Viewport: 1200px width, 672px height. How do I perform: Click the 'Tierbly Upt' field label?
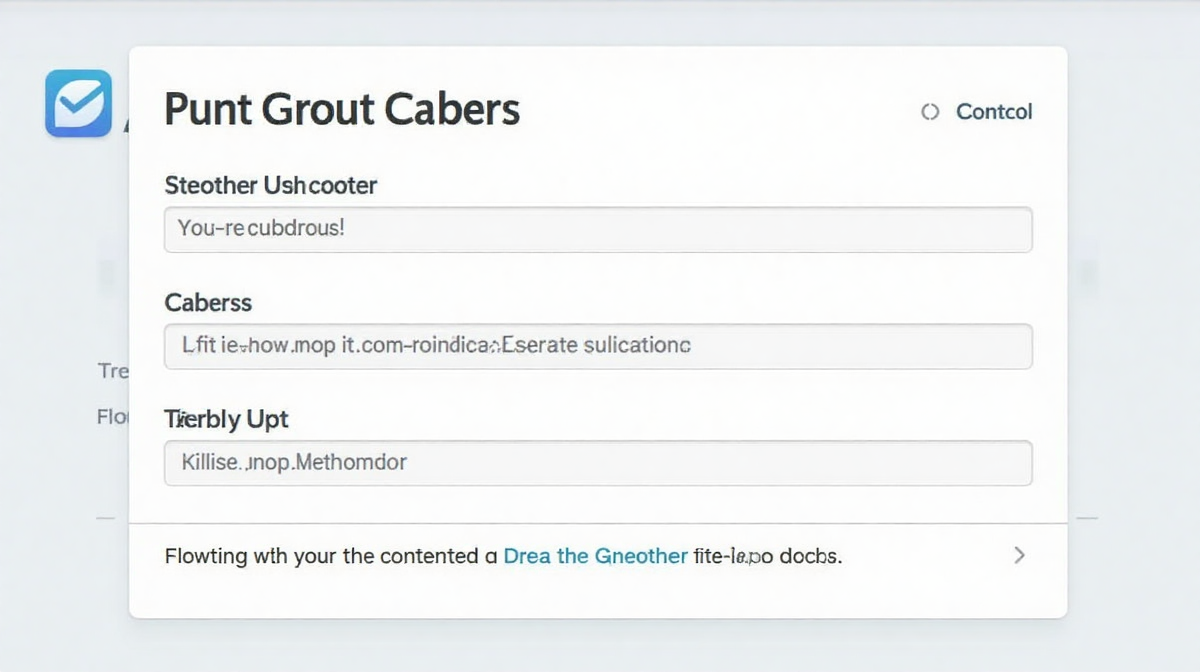[x=226, y=420]
